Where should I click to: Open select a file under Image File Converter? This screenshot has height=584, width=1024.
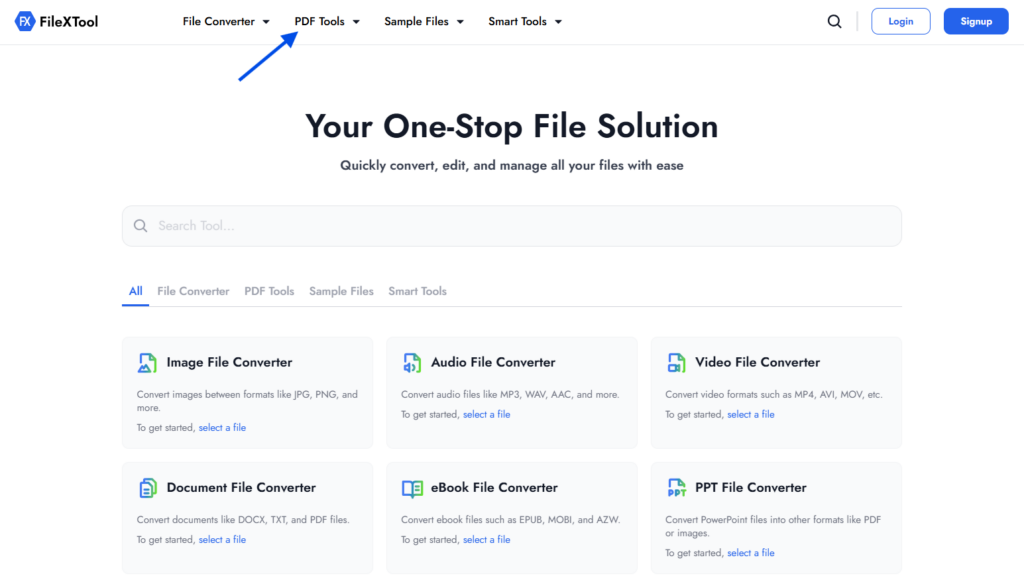[x=222, y=427]
